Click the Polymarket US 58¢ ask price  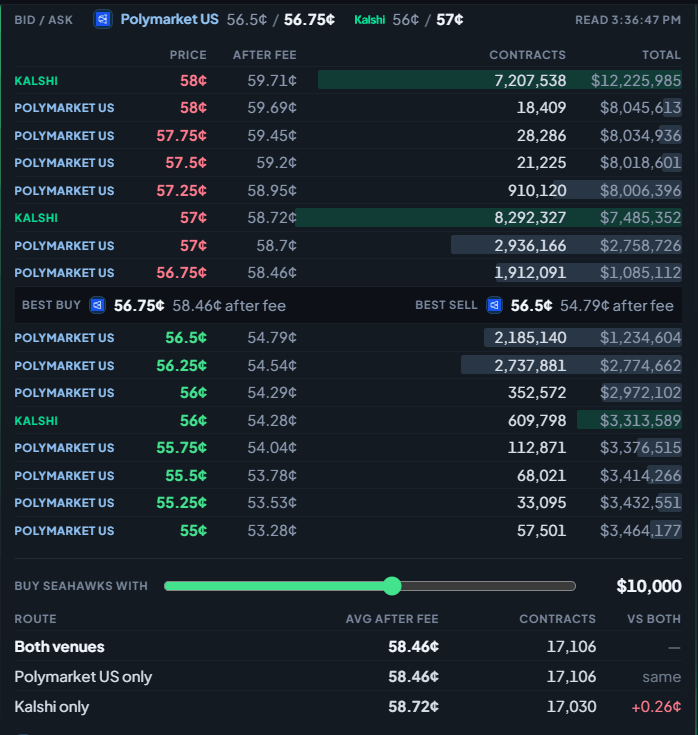click(x=193, y=108)
